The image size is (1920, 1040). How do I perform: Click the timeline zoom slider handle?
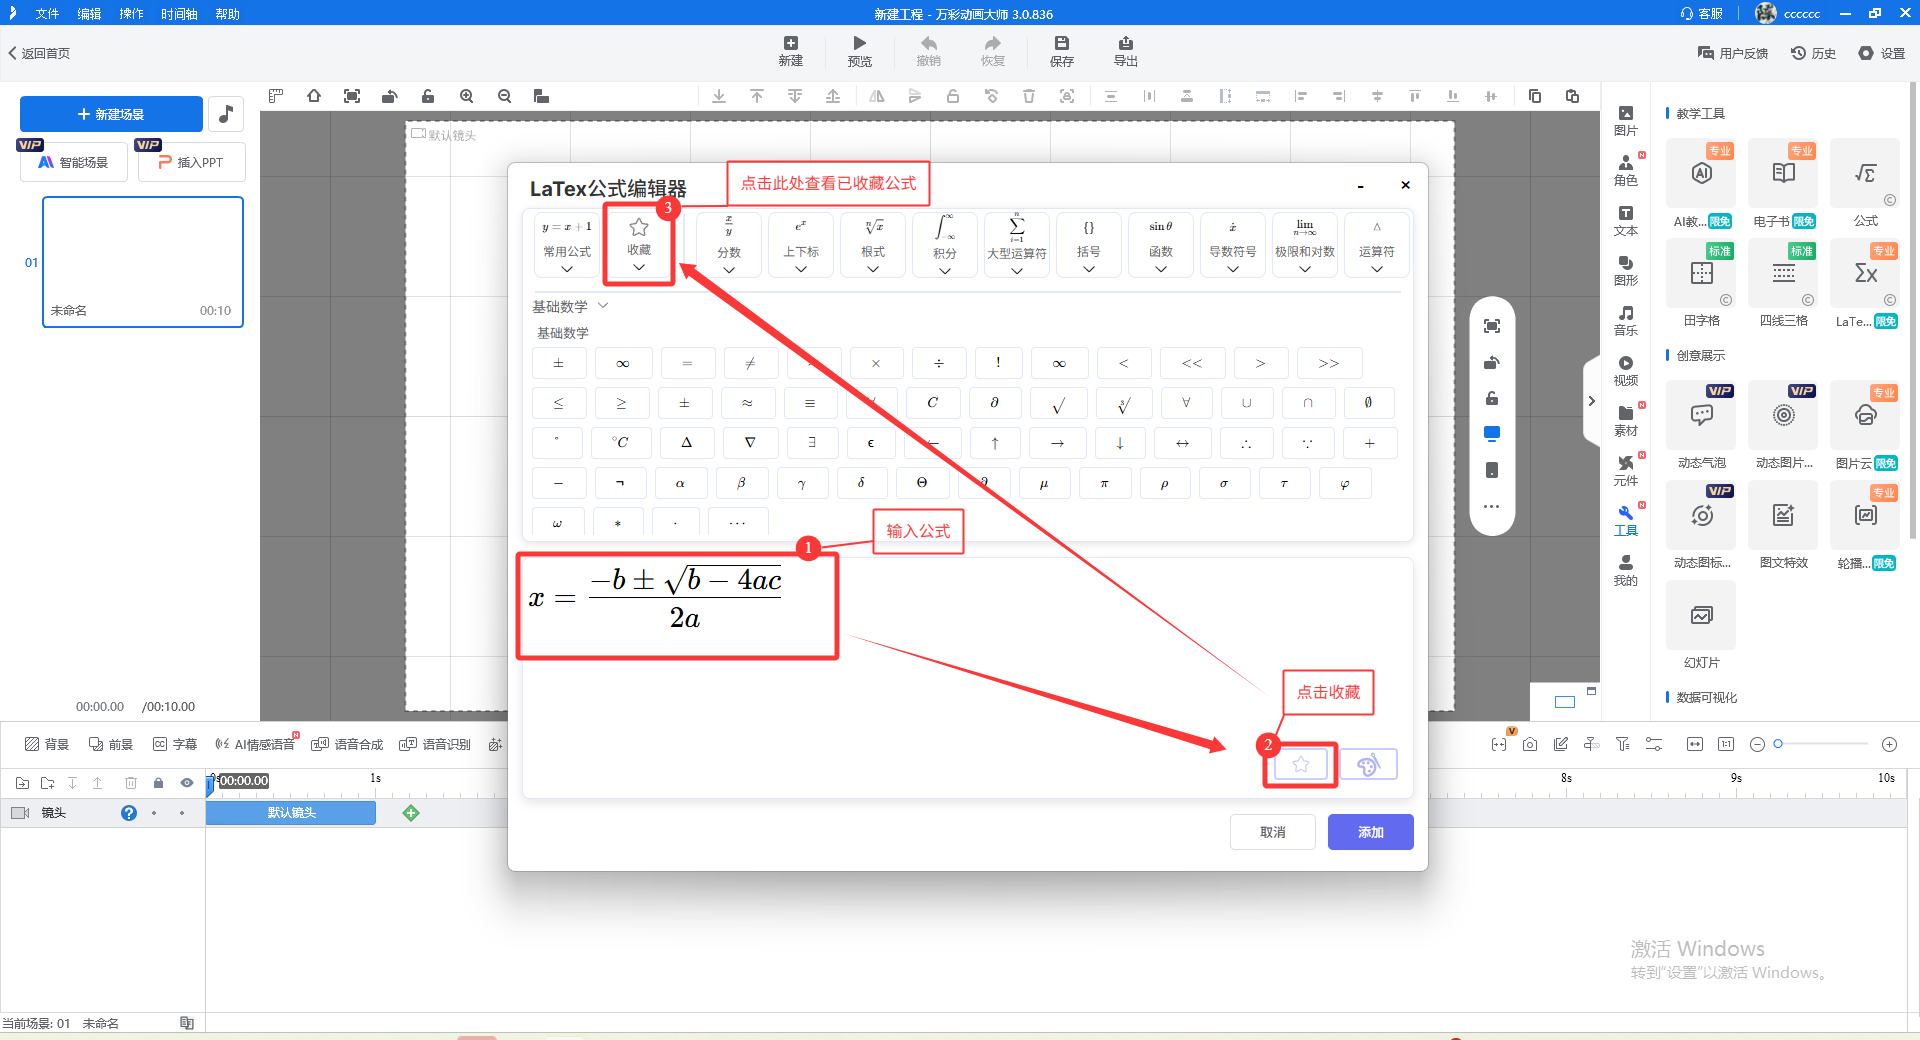point(1778,744)
